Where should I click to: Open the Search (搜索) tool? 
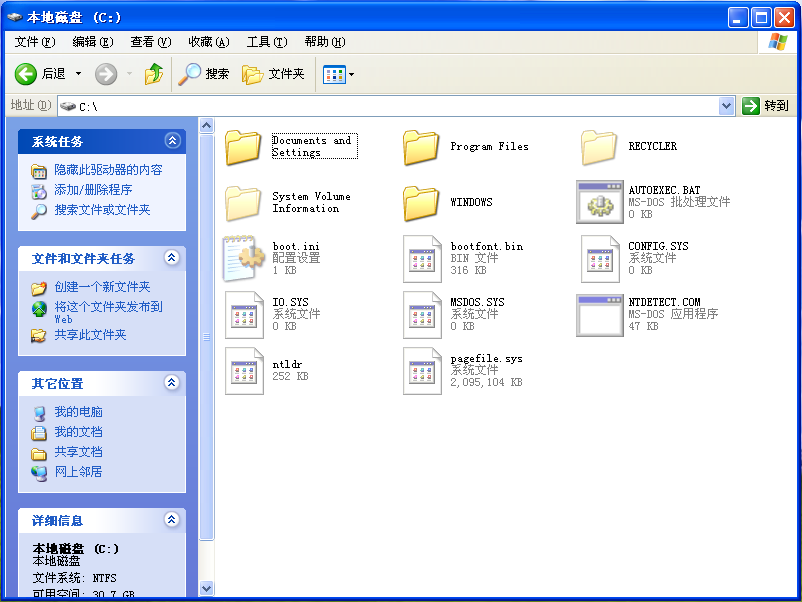(x=204, y=75)
